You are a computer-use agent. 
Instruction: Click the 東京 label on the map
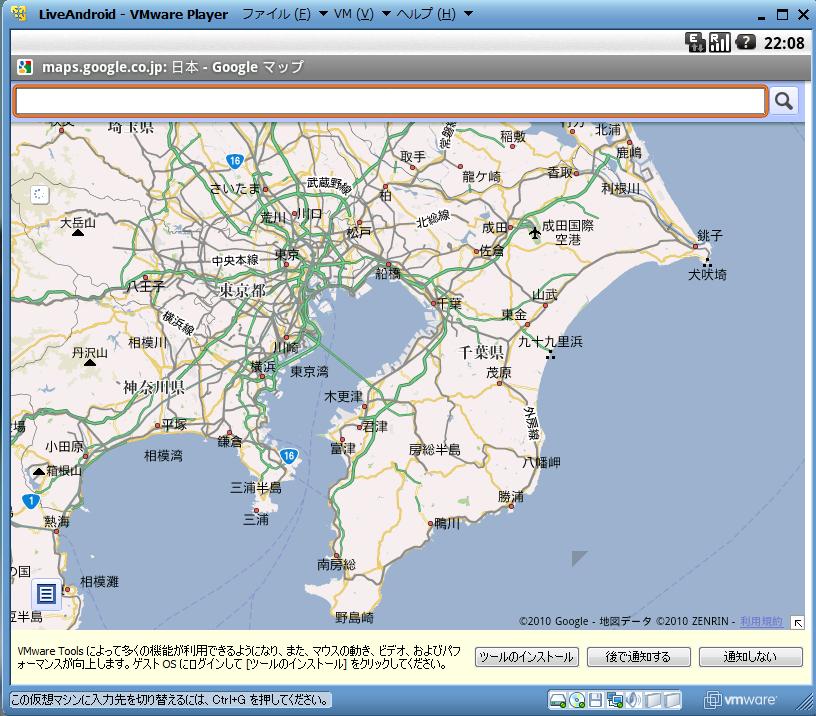point(287,254)
